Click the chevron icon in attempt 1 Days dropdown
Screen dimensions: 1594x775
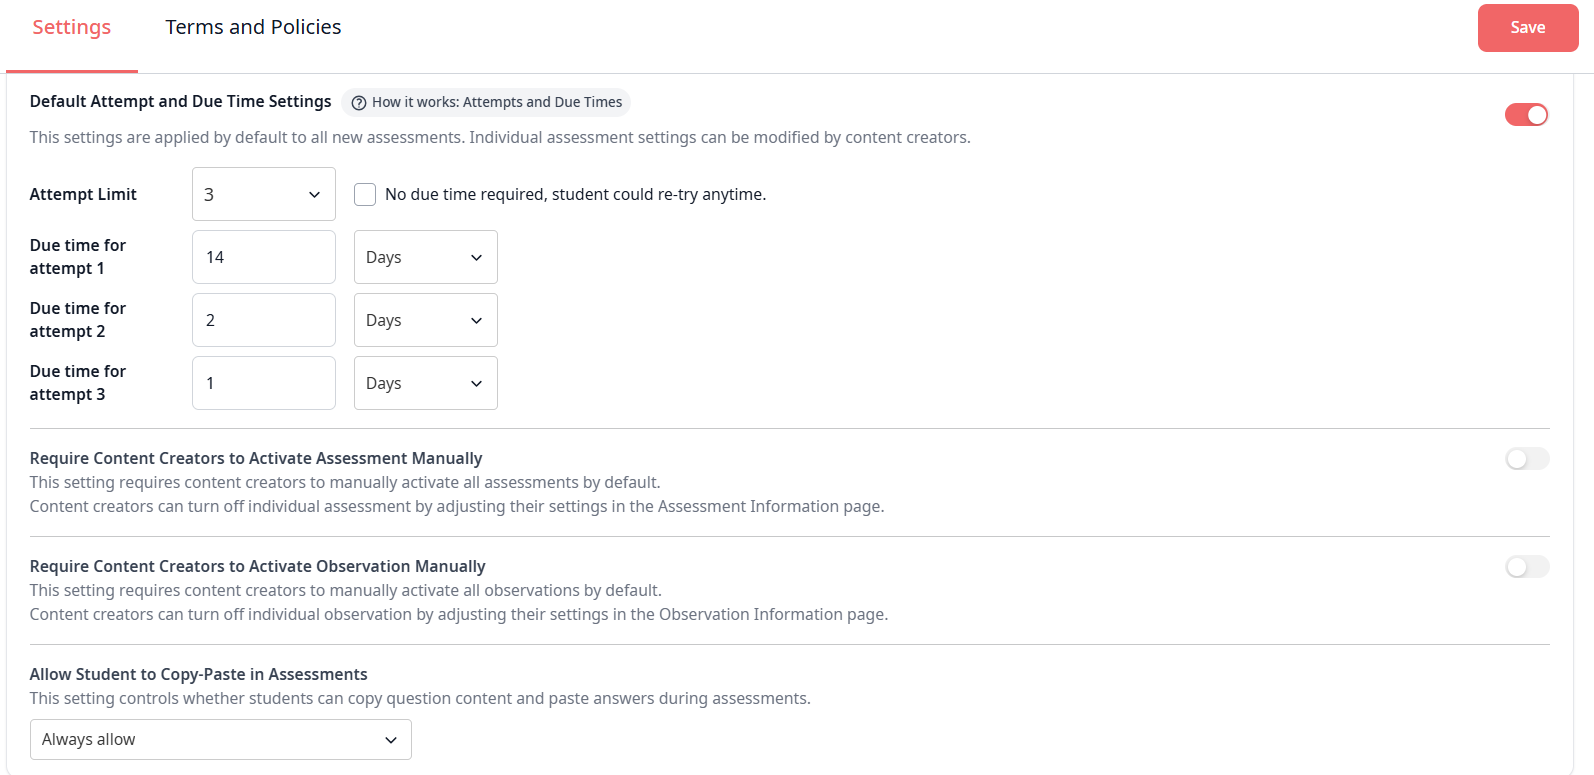[476, 257]
